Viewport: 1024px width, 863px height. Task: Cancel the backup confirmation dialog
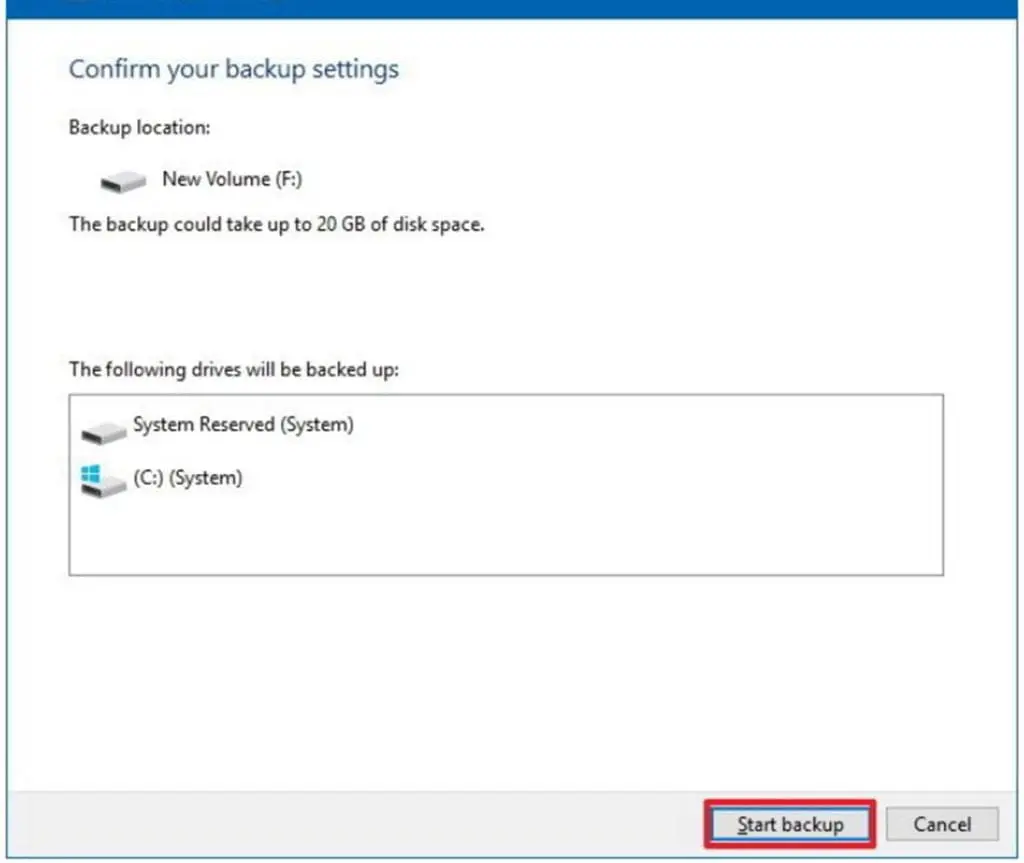tap(941, 824)
